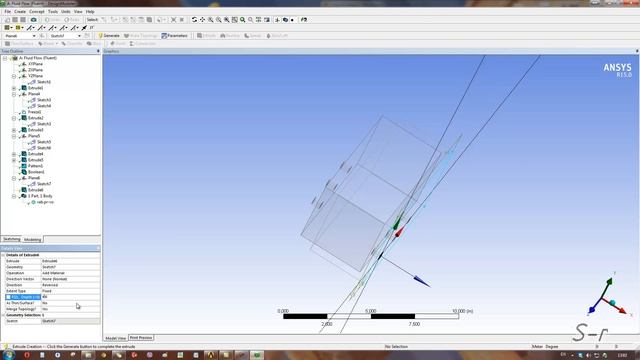Open the Help menu
This screenshot has width=640, height=360.
click(90, 11)
